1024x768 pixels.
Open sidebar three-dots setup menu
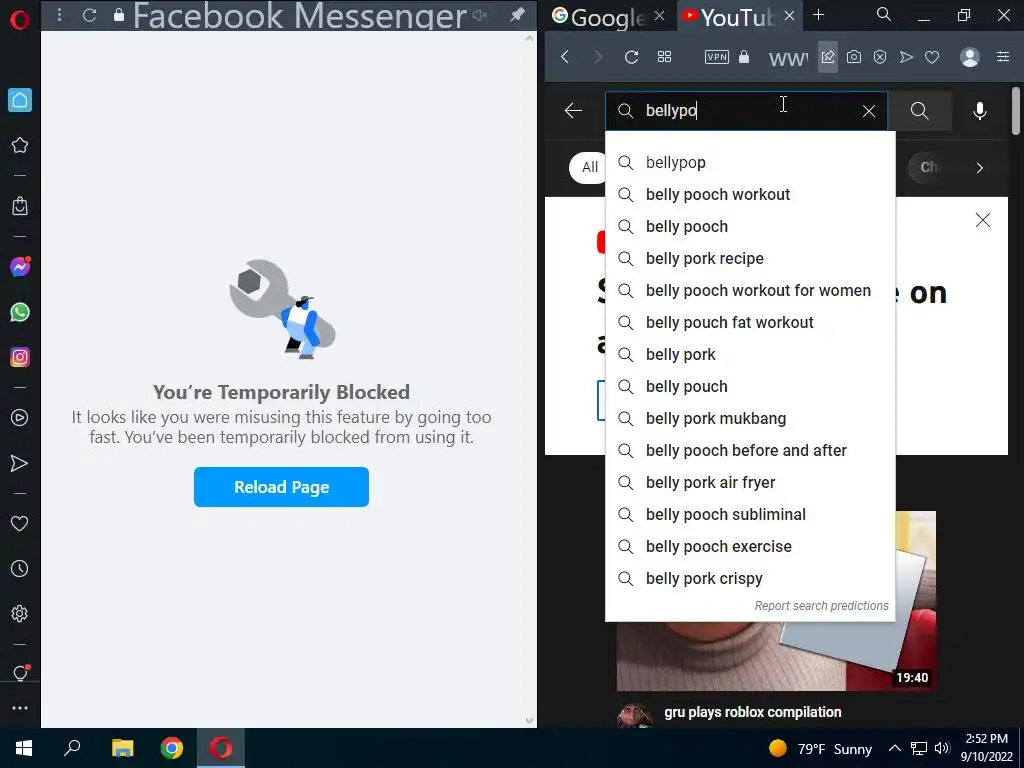point(20,708)
